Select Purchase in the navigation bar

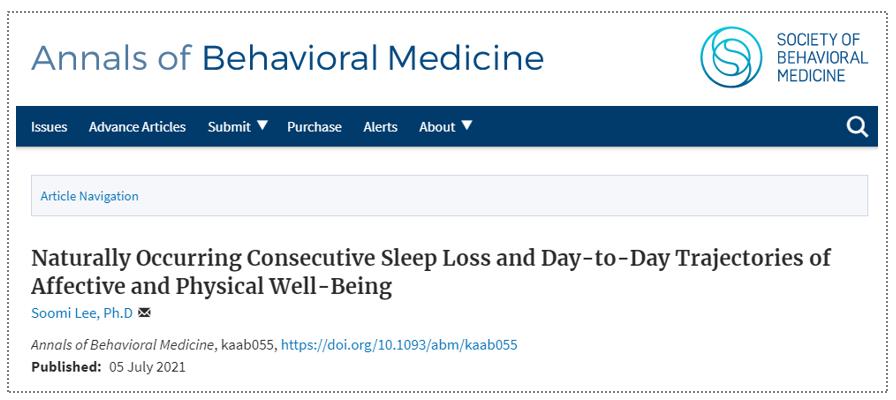click(x=314, y=127)
